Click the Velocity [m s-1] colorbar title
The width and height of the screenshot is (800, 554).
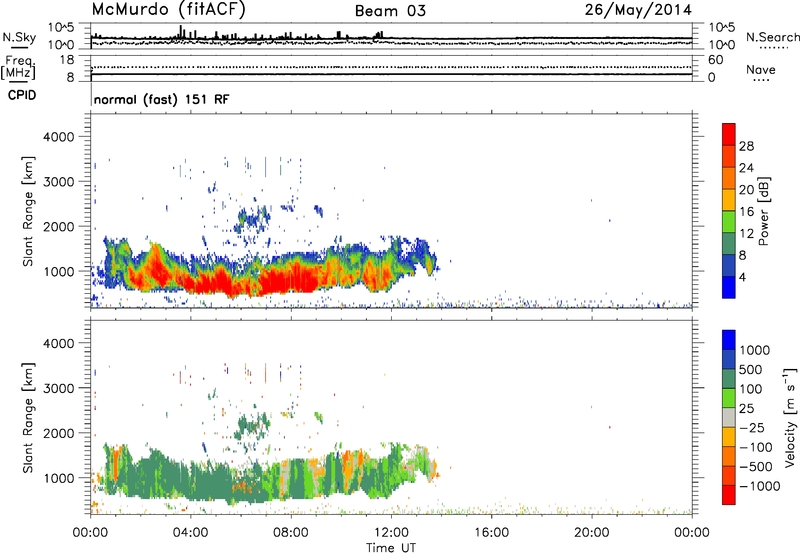coord(790,417)
